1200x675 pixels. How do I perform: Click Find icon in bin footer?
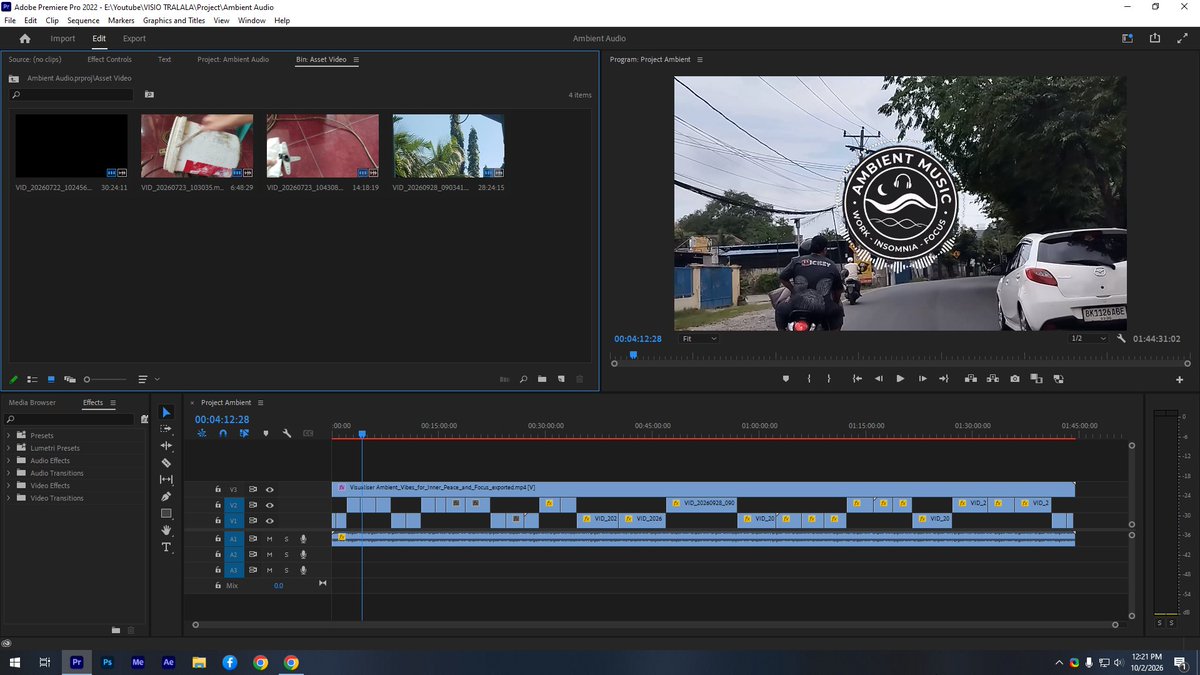tap(523, 379)
